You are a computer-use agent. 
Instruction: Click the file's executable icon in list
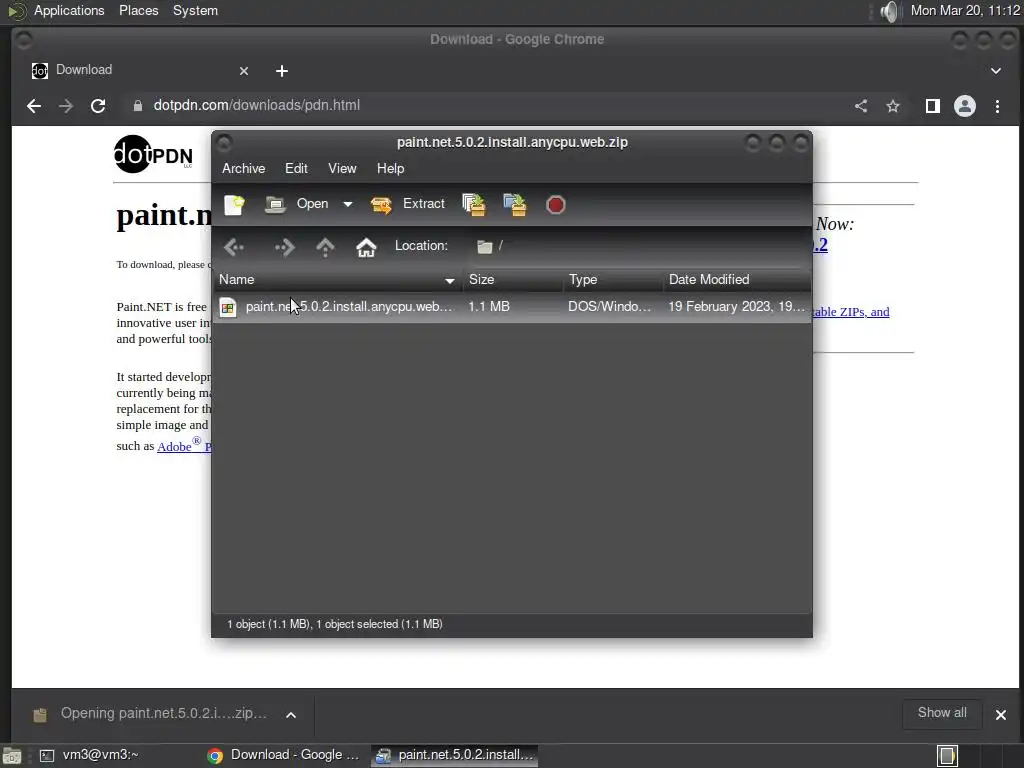pyautogui.click(x=228, y=308)
